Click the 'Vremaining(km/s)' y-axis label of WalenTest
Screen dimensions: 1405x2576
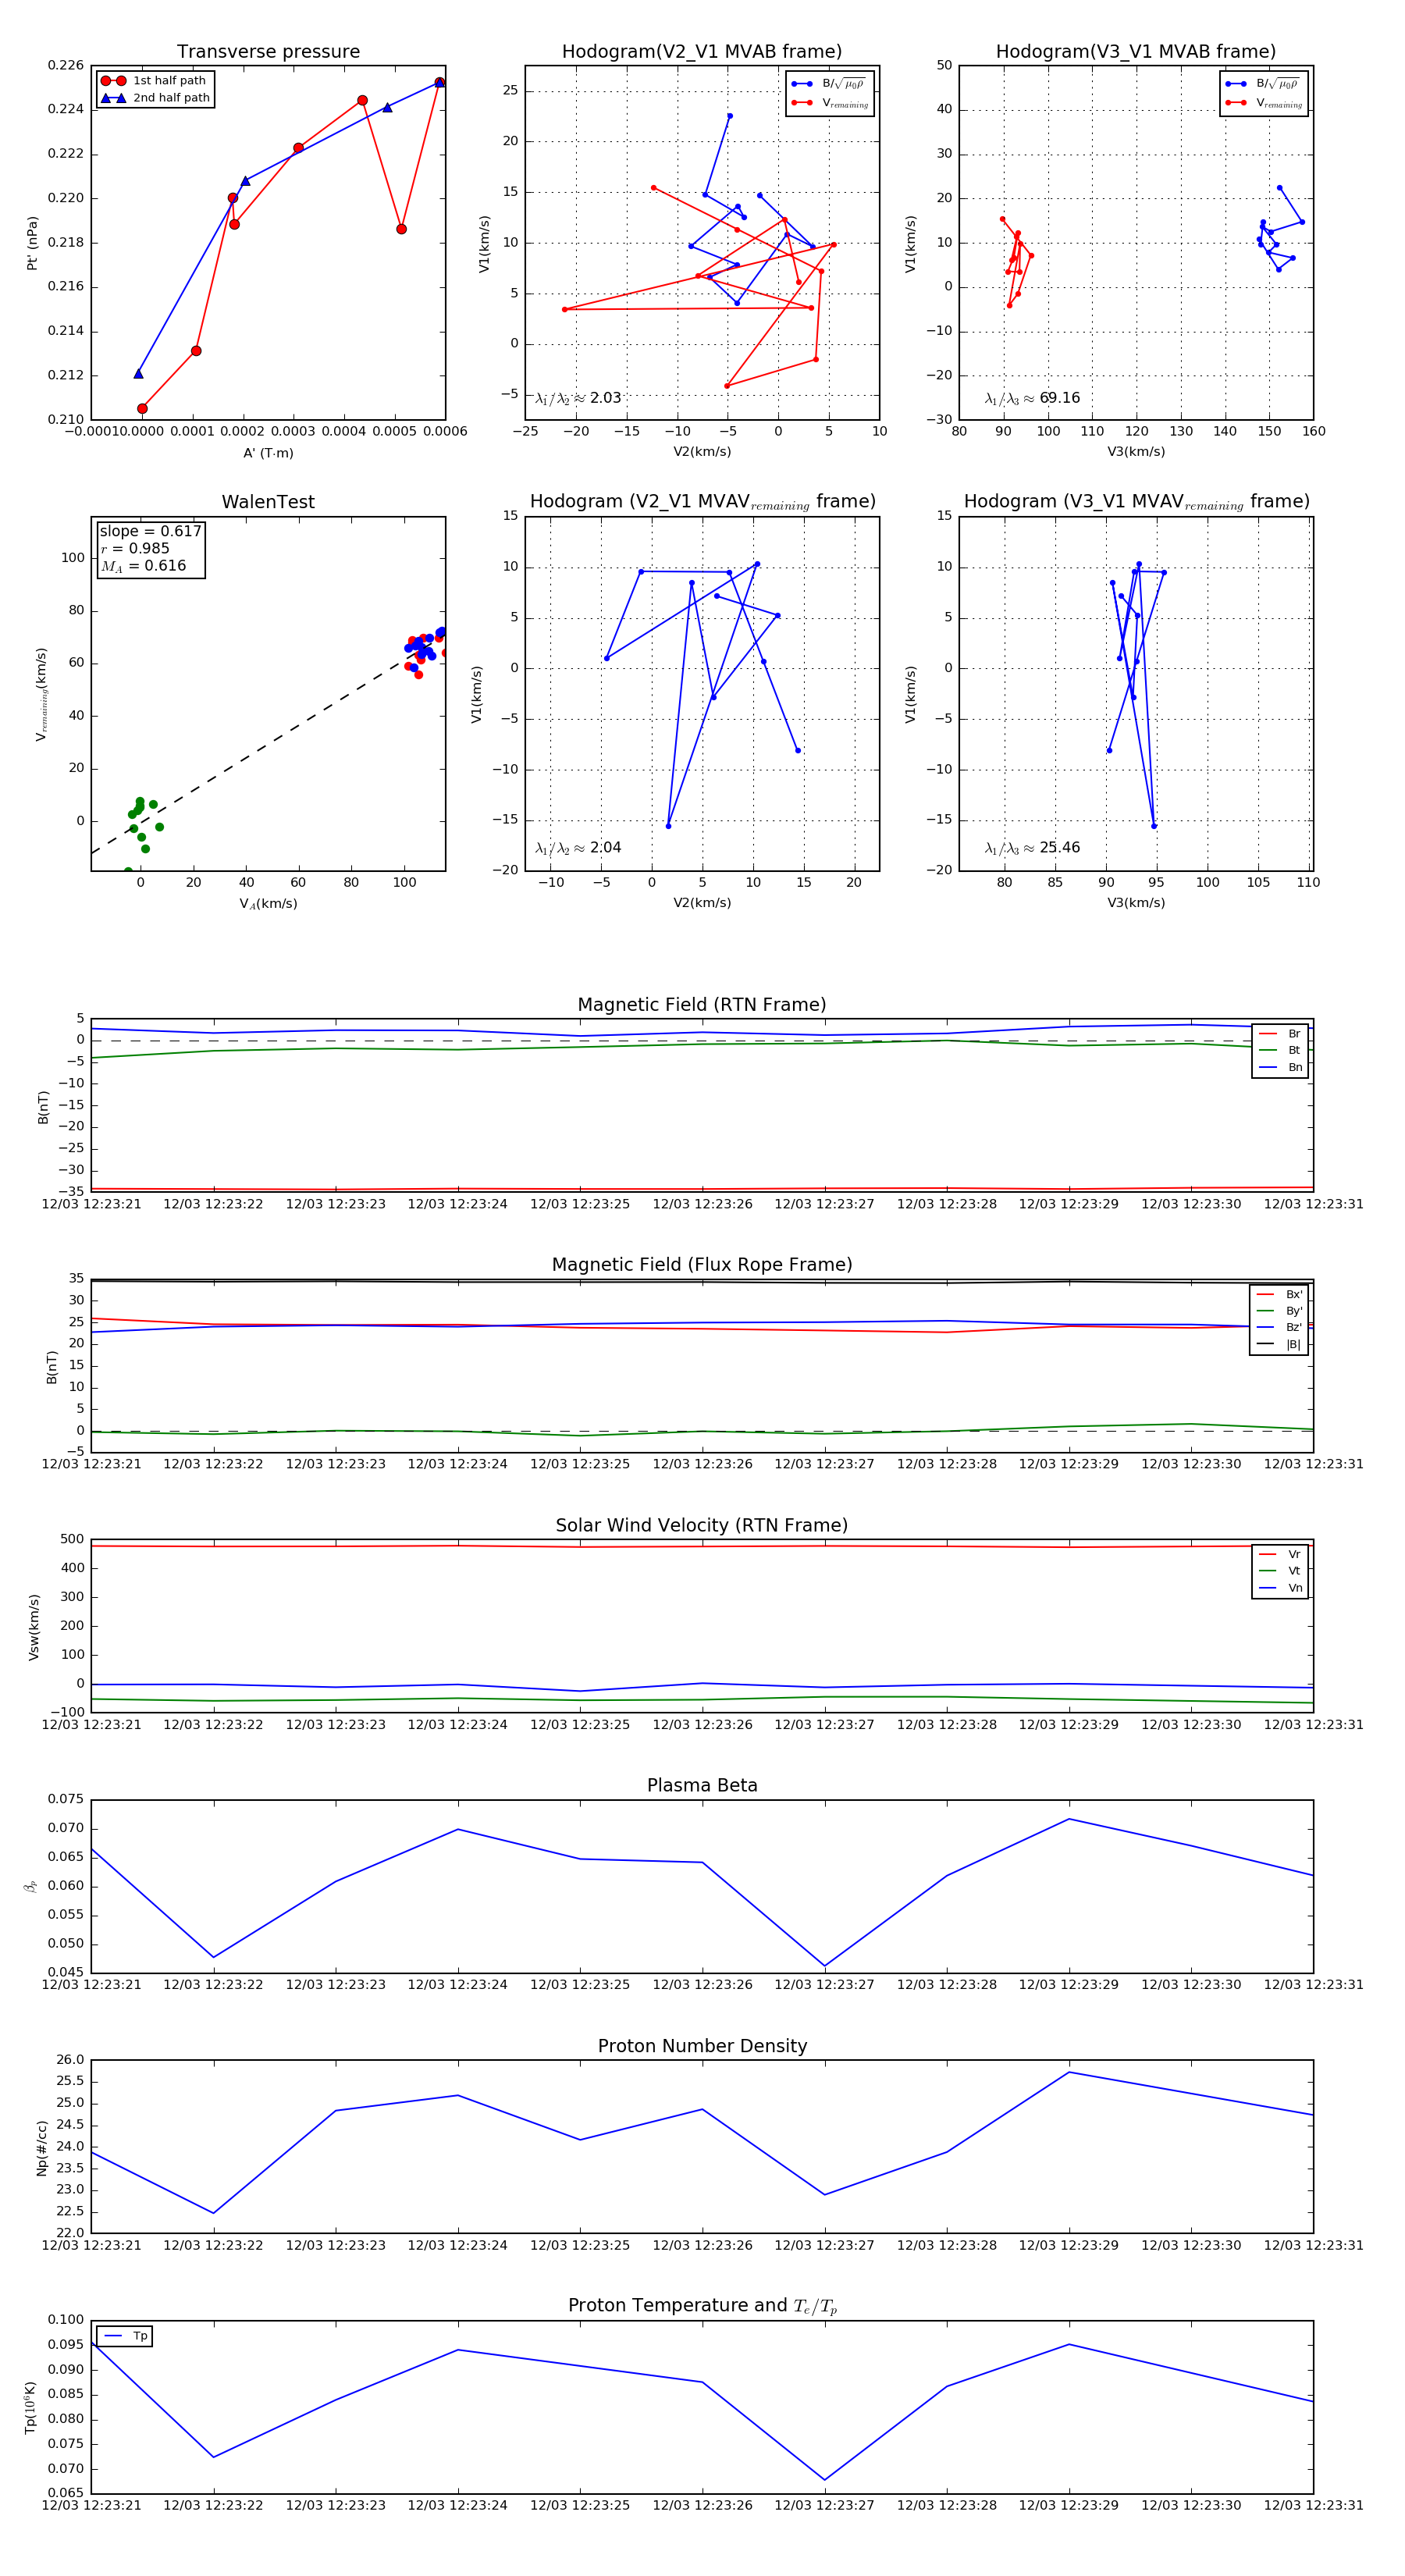(x=41, y=694)
